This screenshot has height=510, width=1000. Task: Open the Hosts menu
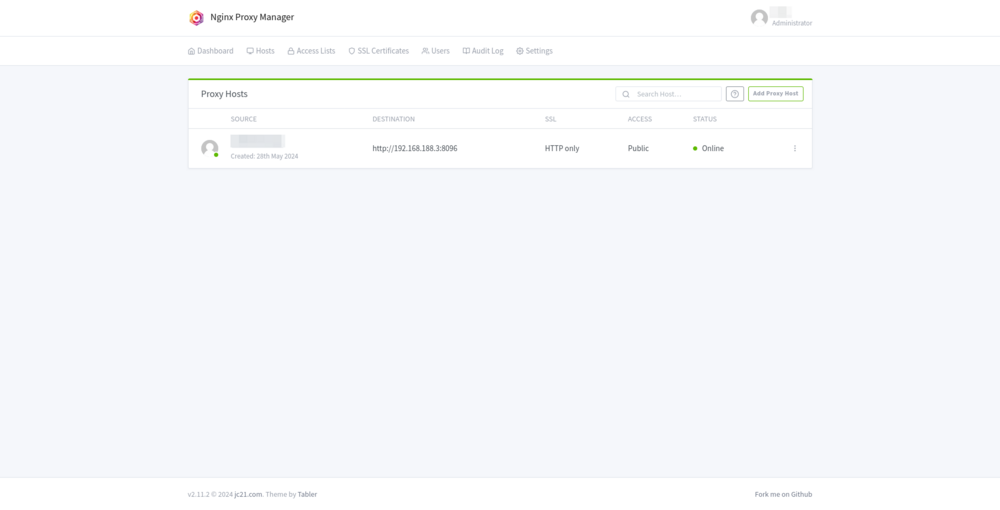pyautogui.click(x=260, y=51)
